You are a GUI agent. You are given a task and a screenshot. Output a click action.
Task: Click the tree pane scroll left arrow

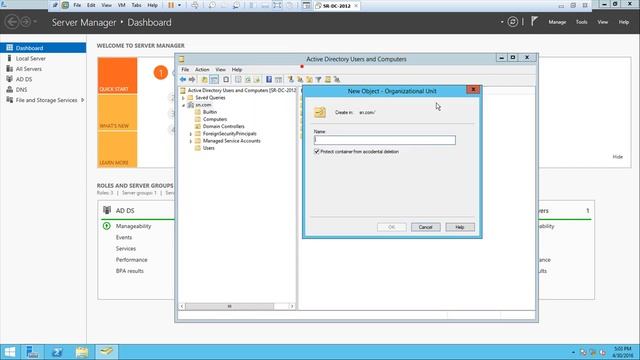tap(182, 306)
